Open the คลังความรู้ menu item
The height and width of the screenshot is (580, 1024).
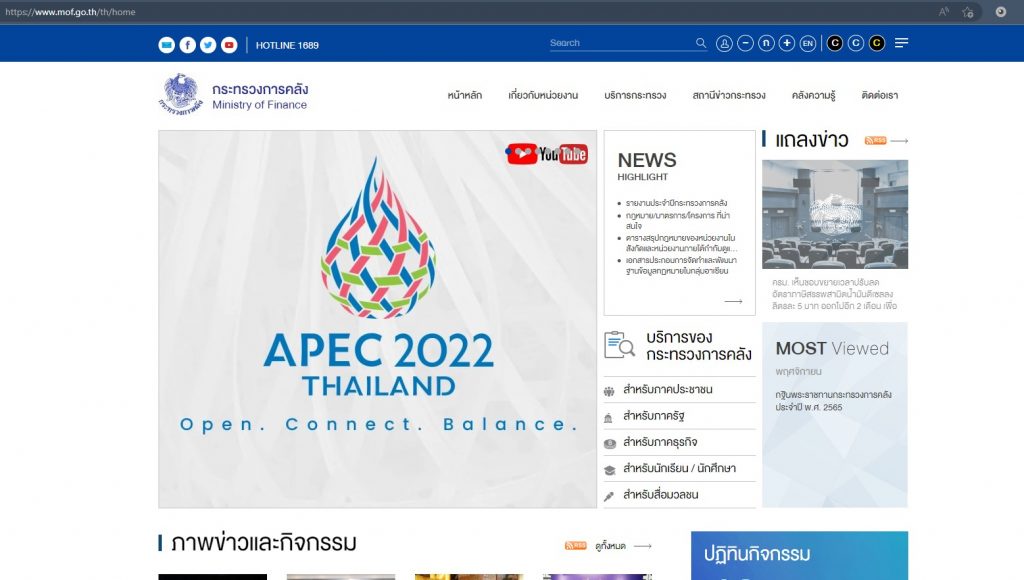(x=813, y=95)
